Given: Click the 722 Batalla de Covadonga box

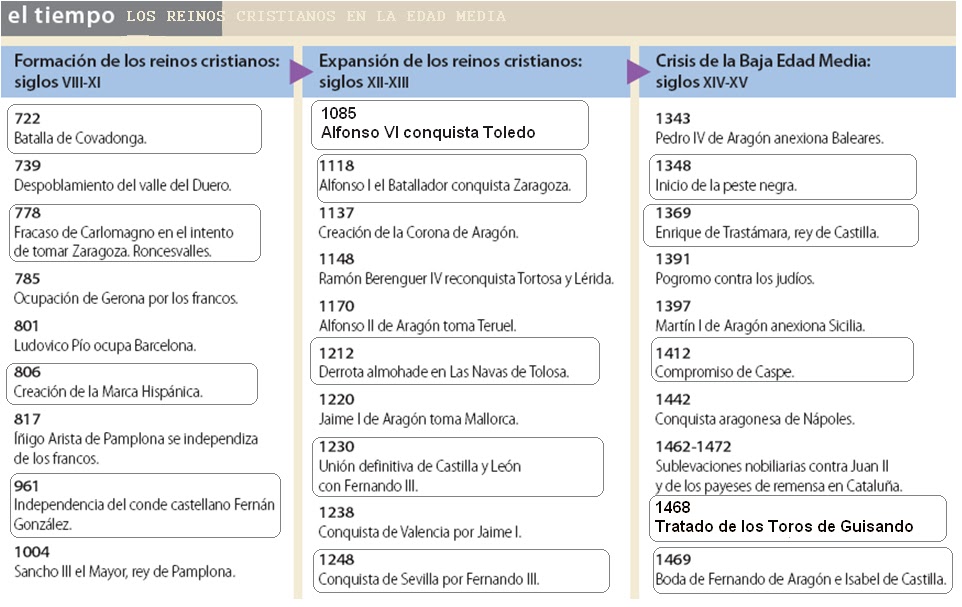Looking at the screenshot, I should (134, 129).
